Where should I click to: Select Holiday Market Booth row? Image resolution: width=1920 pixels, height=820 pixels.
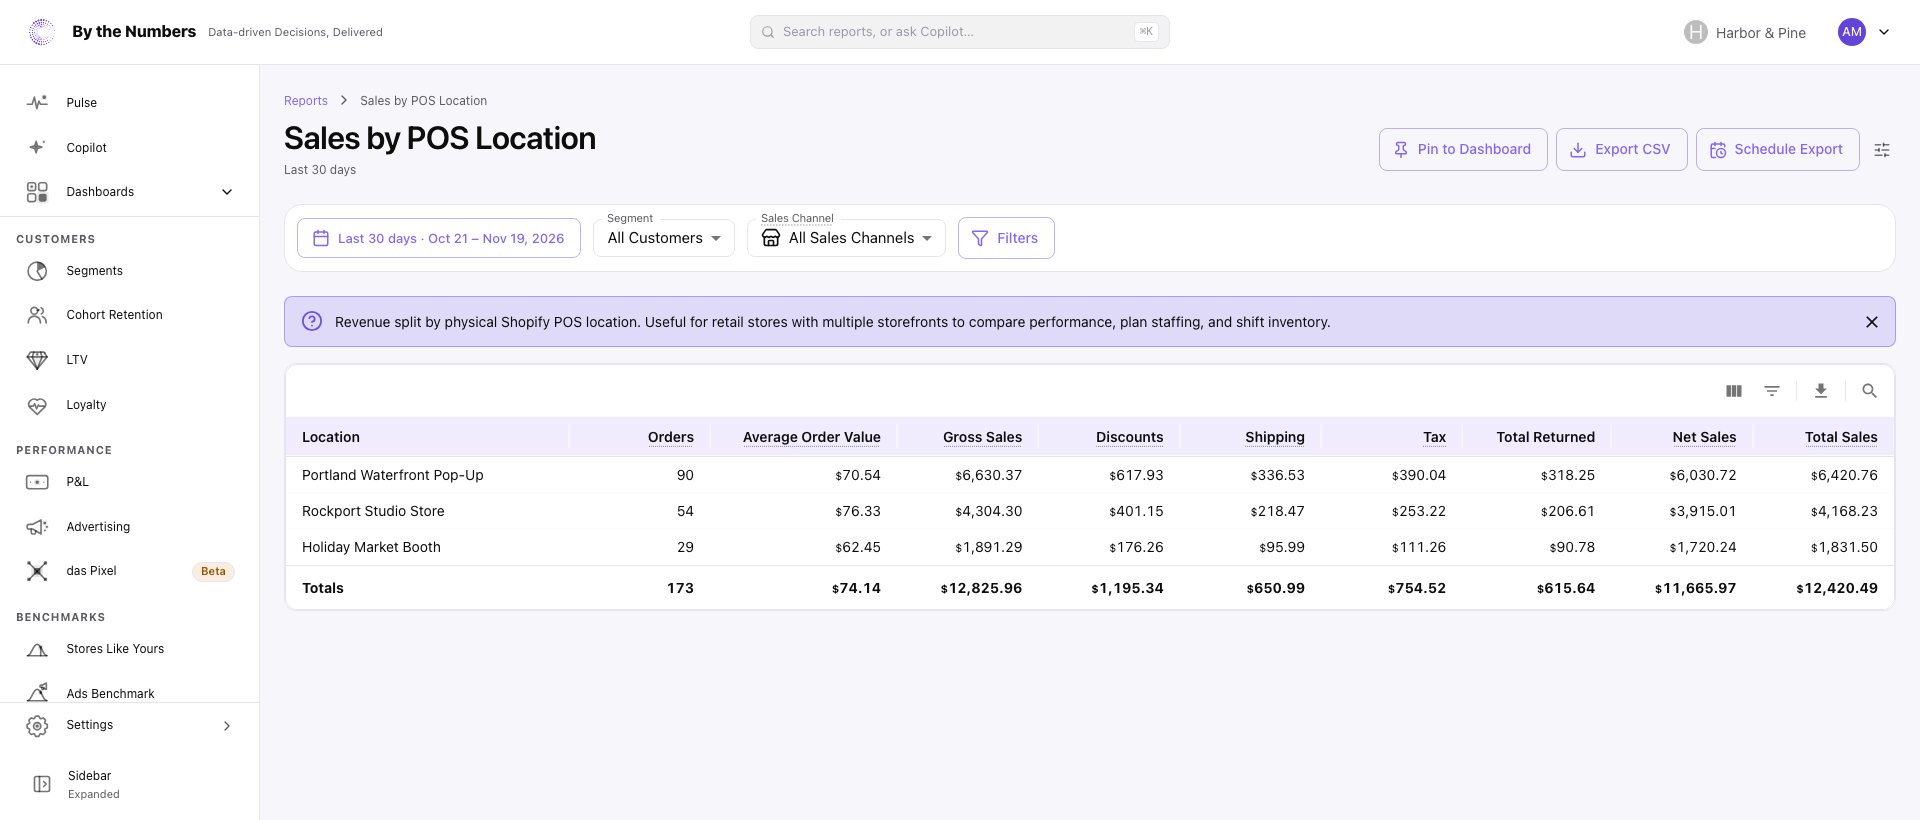(x=1090, y=547)
